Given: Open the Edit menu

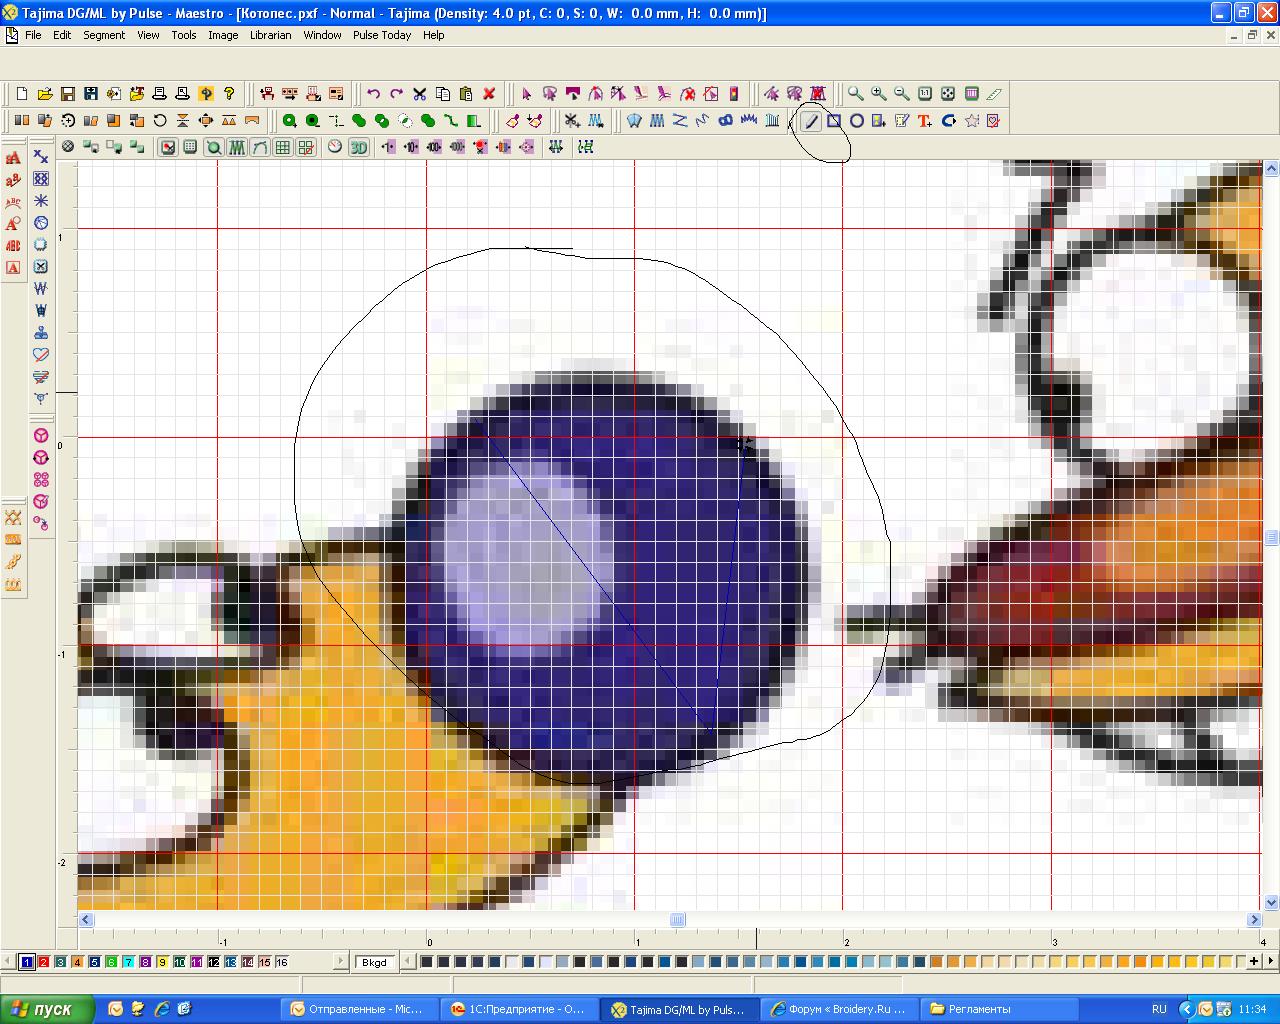Looking at the screenshot, I should (x=62, y=35).
